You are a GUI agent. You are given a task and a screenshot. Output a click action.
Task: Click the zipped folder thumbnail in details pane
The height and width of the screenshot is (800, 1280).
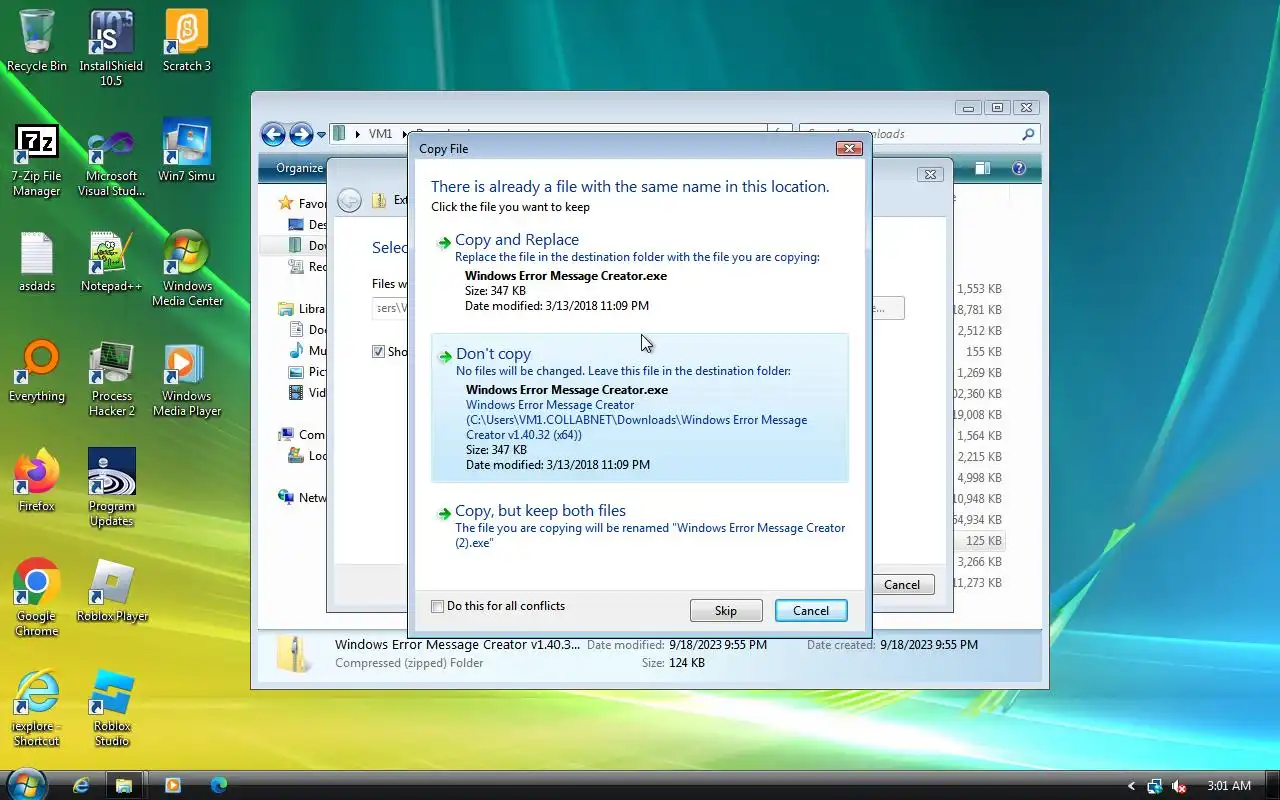tap(294, 654)
